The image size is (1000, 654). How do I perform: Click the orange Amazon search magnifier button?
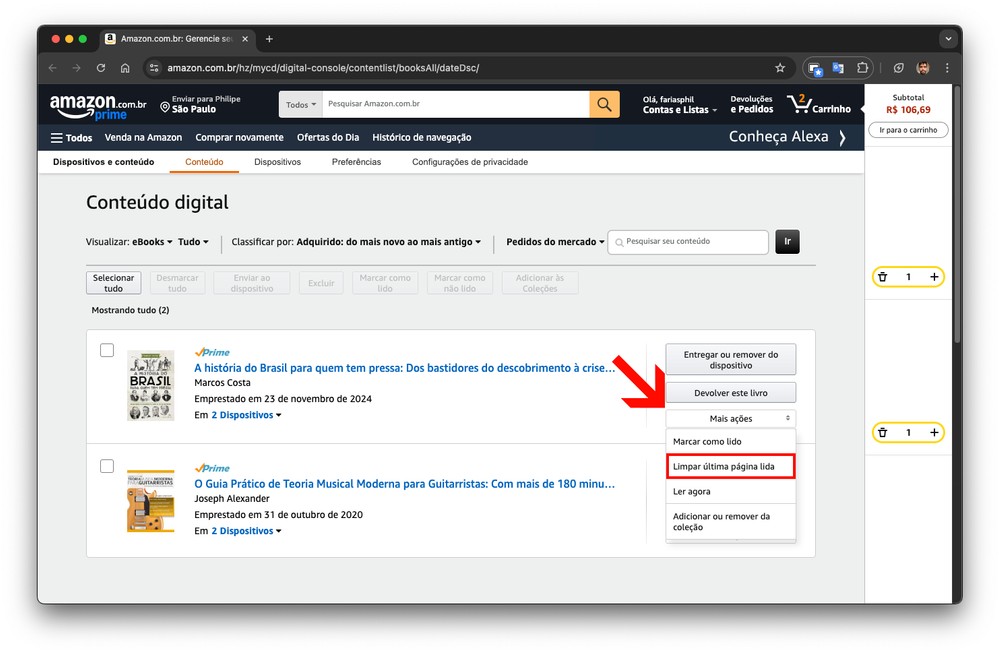click(x=604, y=104)
